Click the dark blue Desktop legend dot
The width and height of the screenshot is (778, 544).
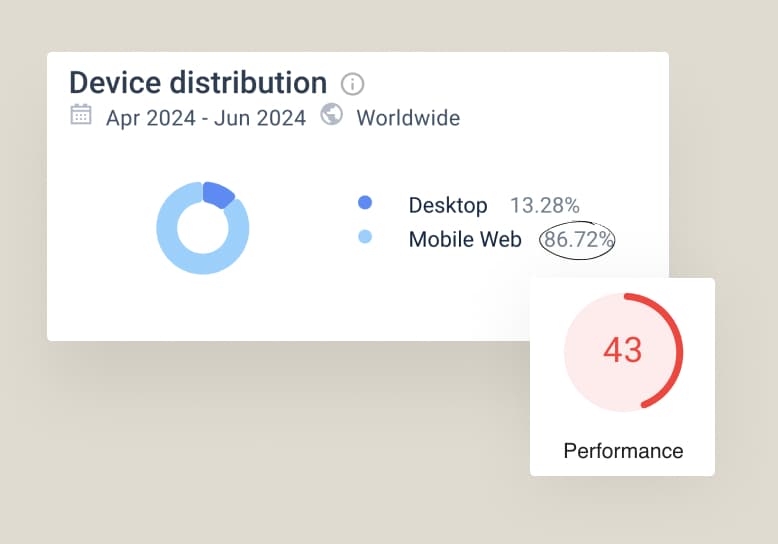click(365, 203)
